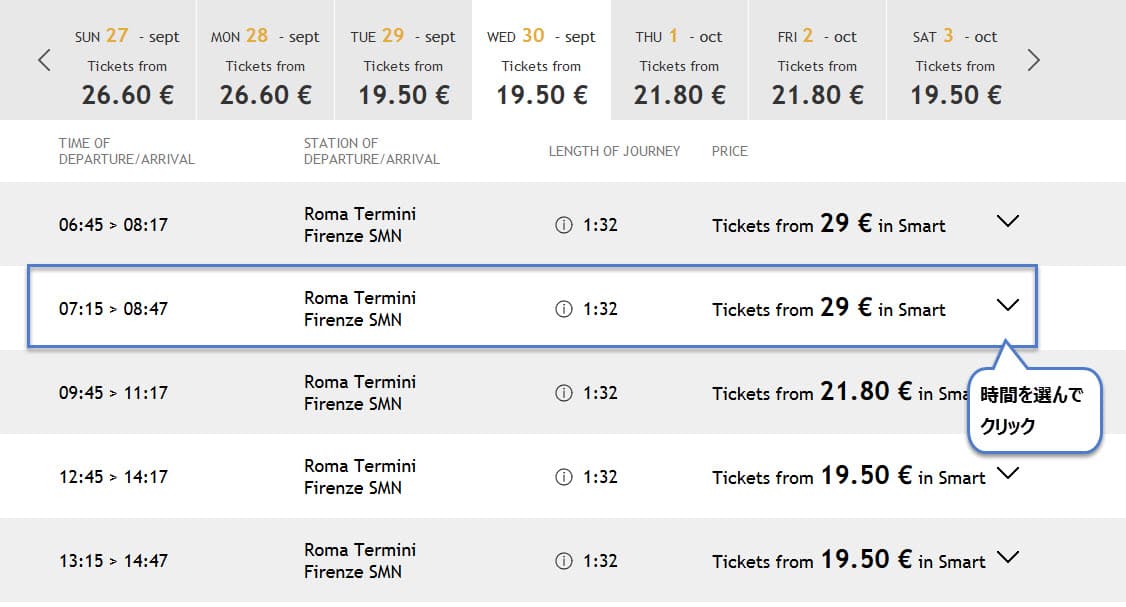Open journey info icon for 07:15 train
This screenshot has height=607, width=1126.
564,309
